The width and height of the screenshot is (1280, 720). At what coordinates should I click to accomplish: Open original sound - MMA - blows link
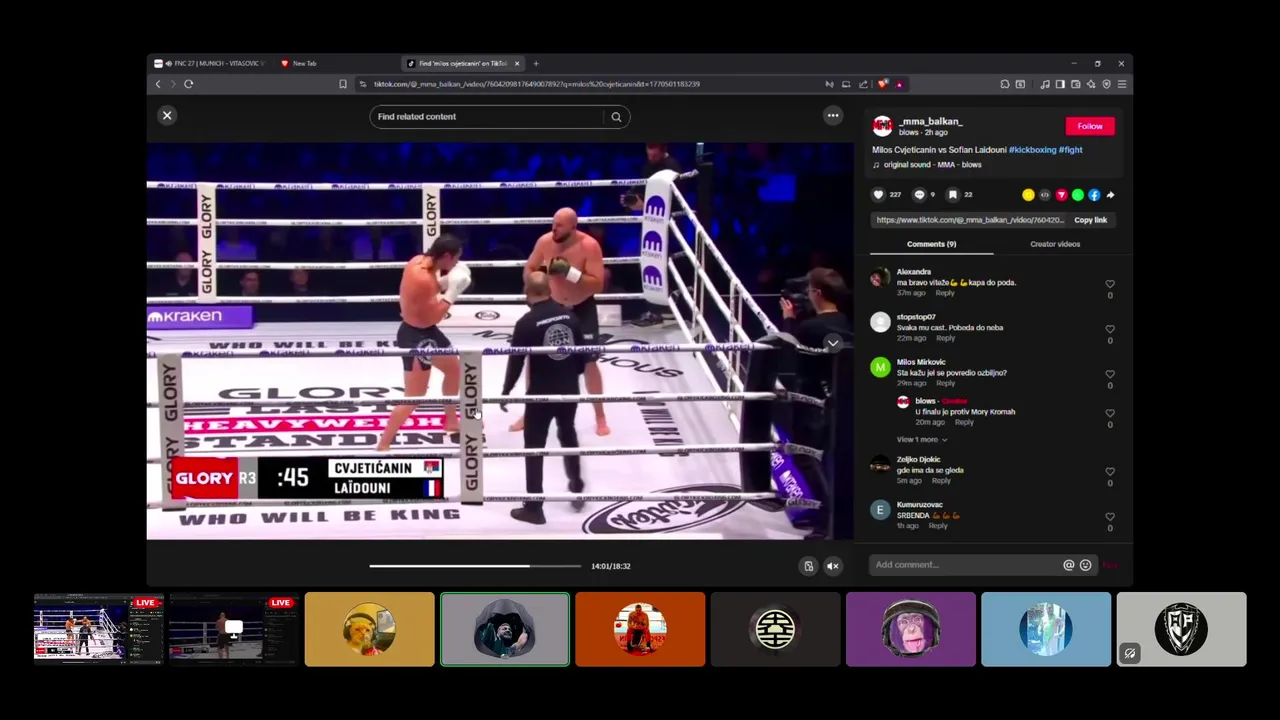932,165
